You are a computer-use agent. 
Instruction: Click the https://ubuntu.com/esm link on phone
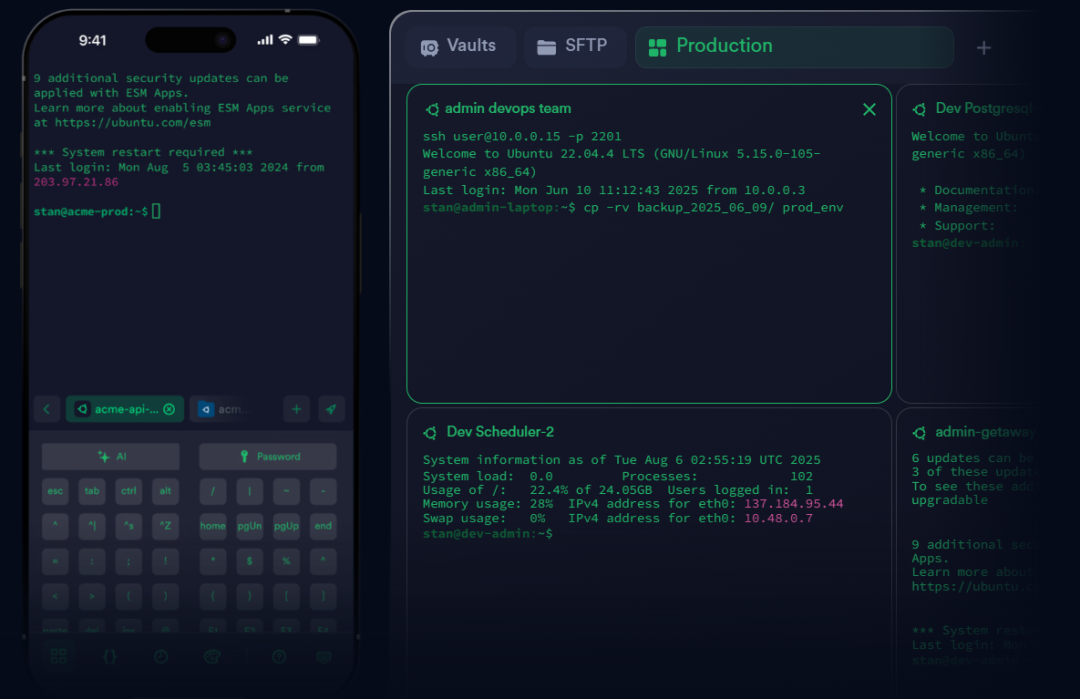(133, 123)
